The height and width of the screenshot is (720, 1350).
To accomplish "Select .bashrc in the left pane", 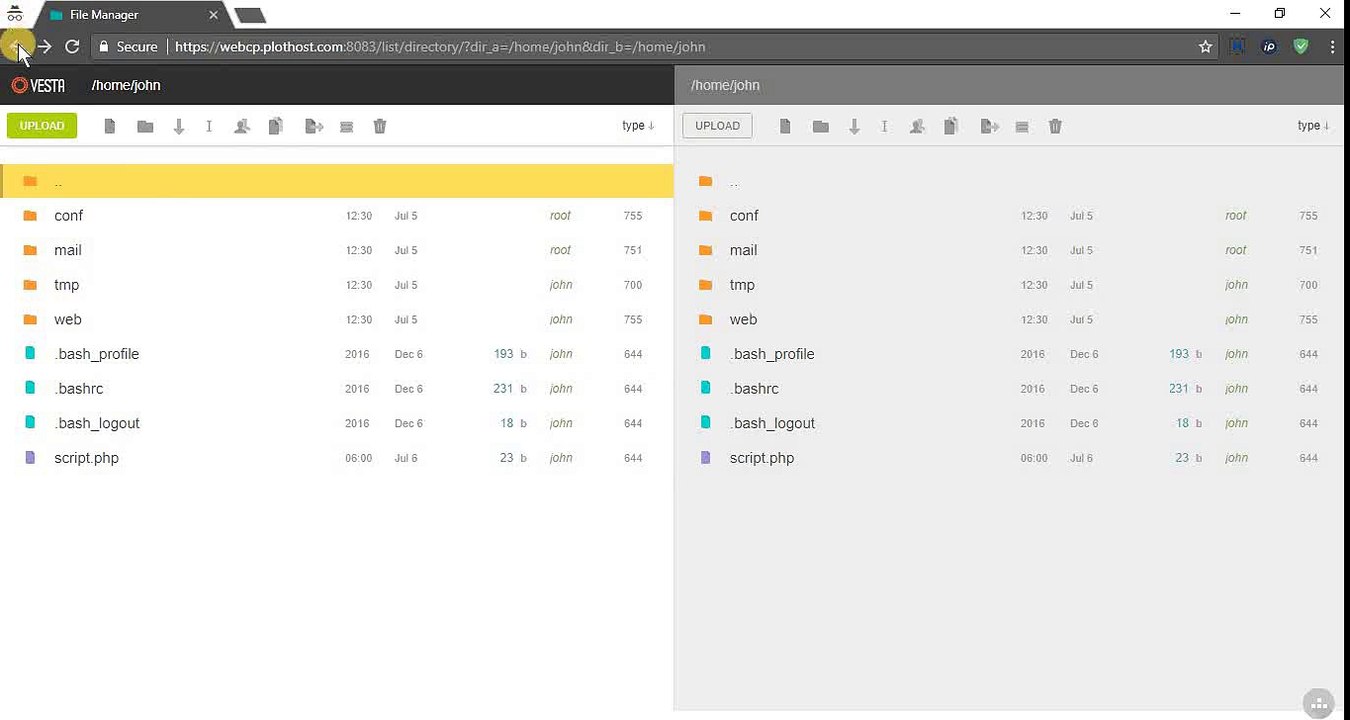I will (x=336, y=388).
